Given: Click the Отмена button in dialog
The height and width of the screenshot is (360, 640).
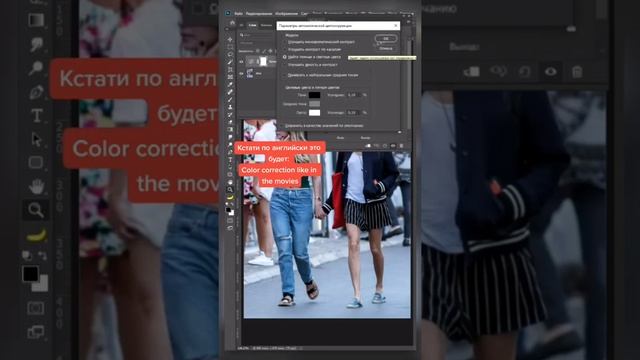Looking at the screenshot, I should tap(386, 48).
